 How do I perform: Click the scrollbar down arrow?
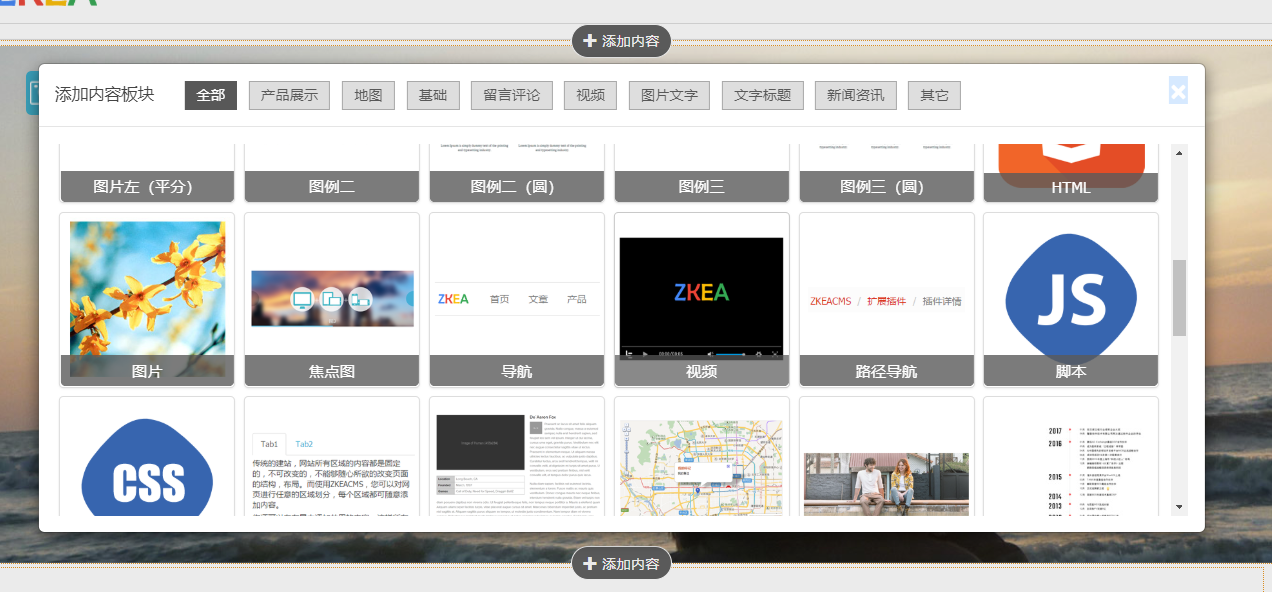pyautogui.click(x=1179, y=507)
